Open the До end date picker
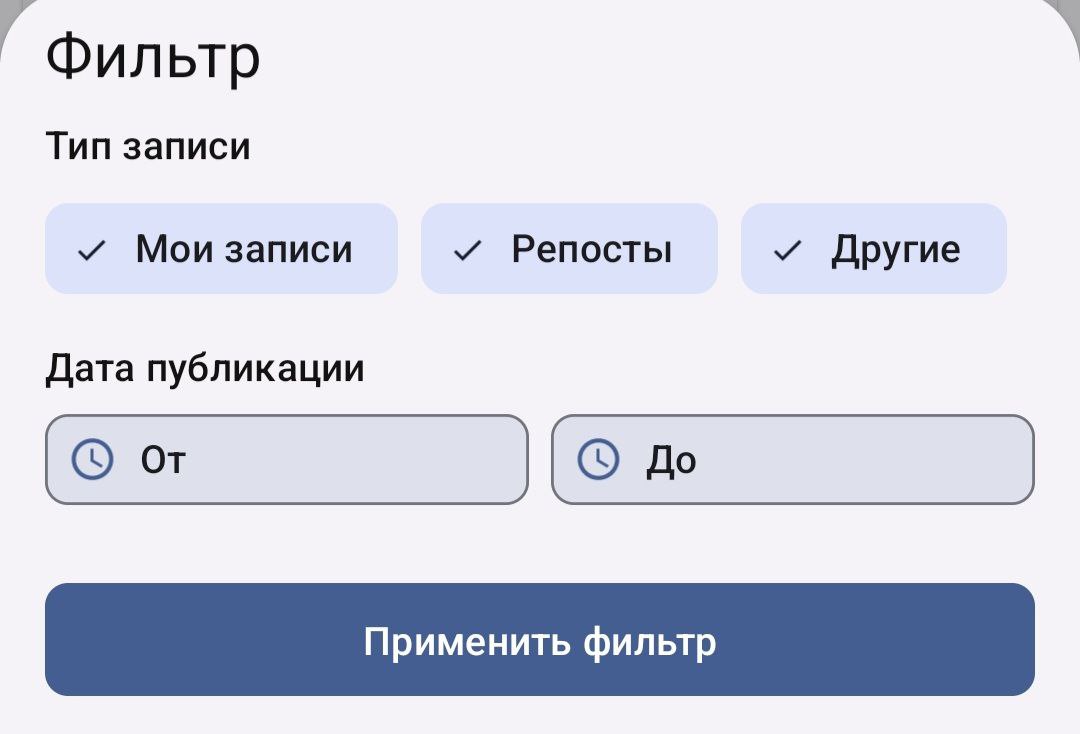1080x734 pixels. click(793, 459)
